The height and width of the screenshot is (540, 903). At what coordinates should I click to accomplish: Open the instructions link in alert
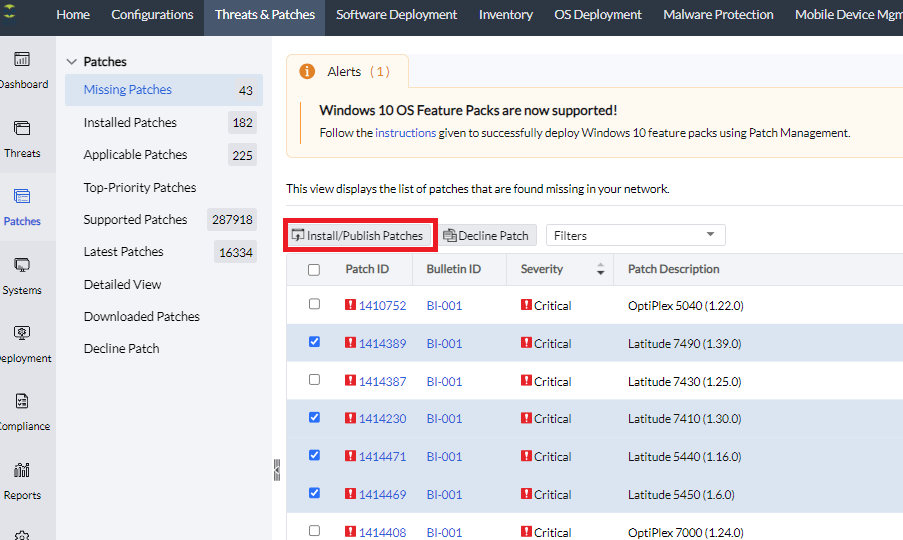(405, 132)
